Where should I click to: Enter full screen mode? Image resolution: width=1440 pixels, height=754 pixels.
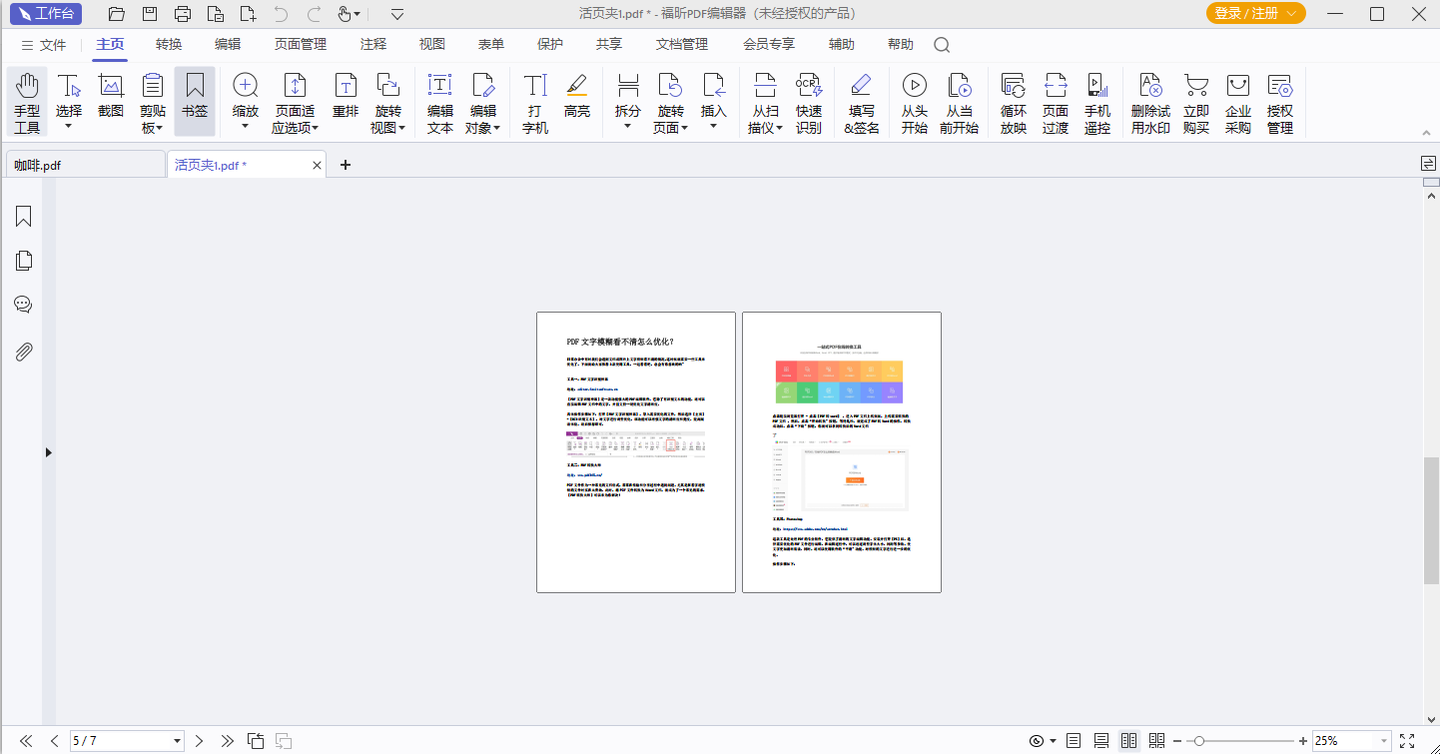point(1407,741)
